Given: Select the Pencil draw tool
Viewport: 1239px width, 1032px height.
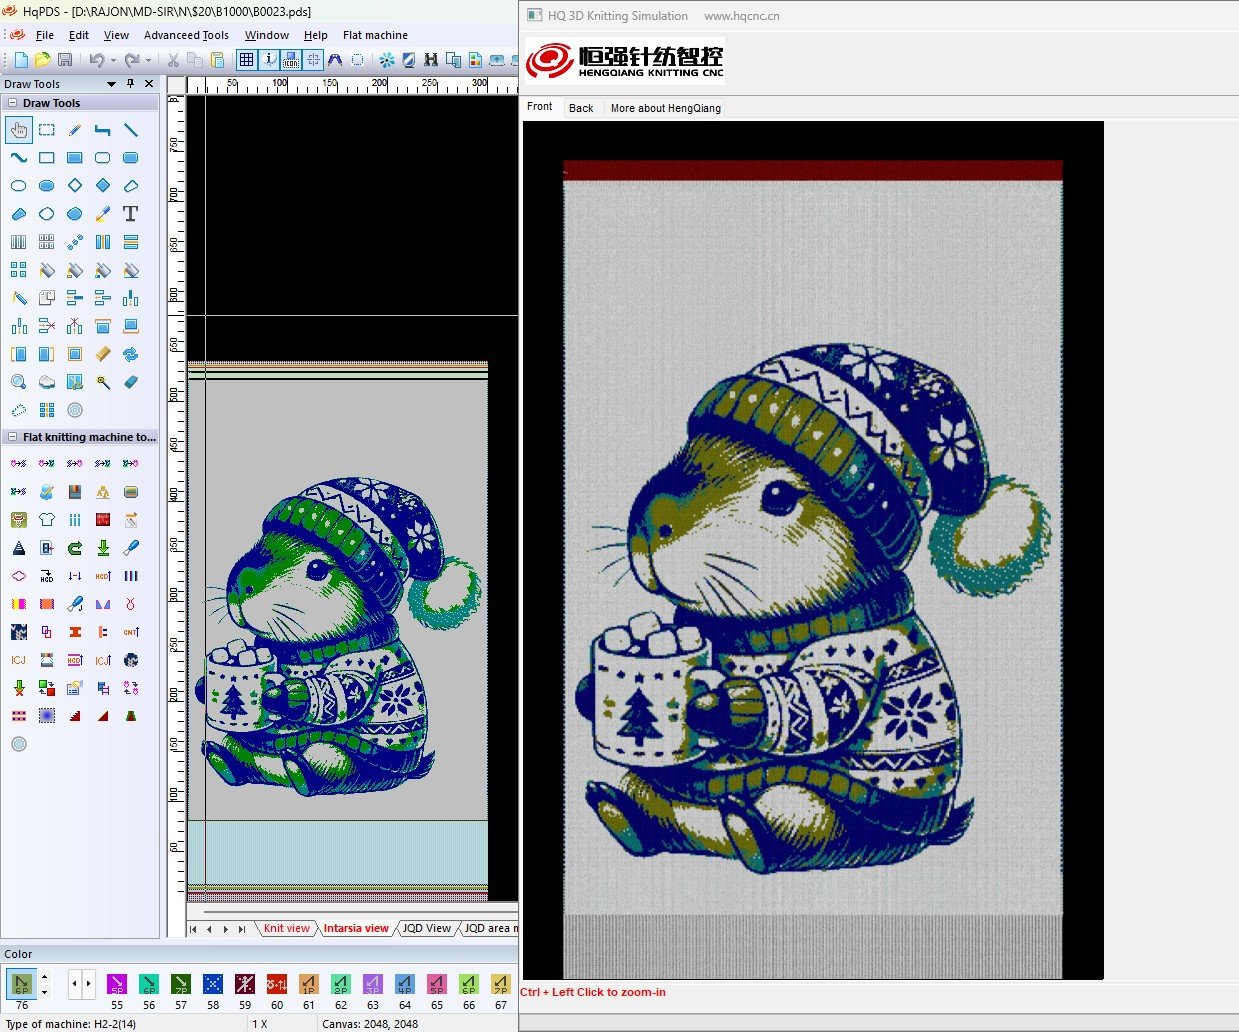Looking at the screenshot, I should 75,130.
